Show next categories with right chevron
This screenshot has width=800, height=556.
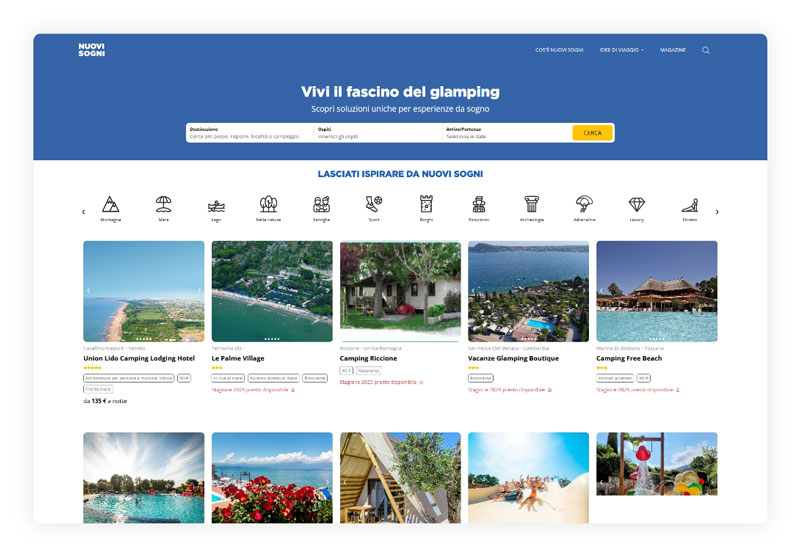(717, 212)
